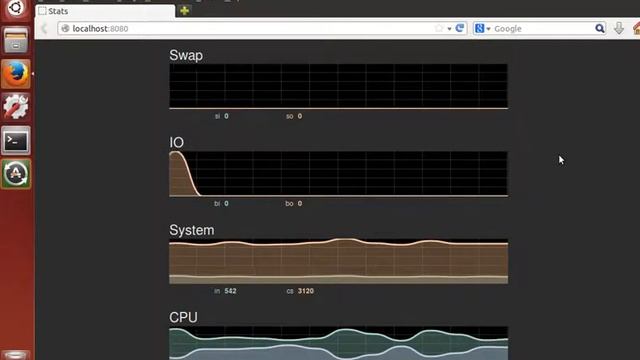Click the Swap heading
Image resolution: width=640 pixels, height=360 pixels.
(x=186, y=56)
